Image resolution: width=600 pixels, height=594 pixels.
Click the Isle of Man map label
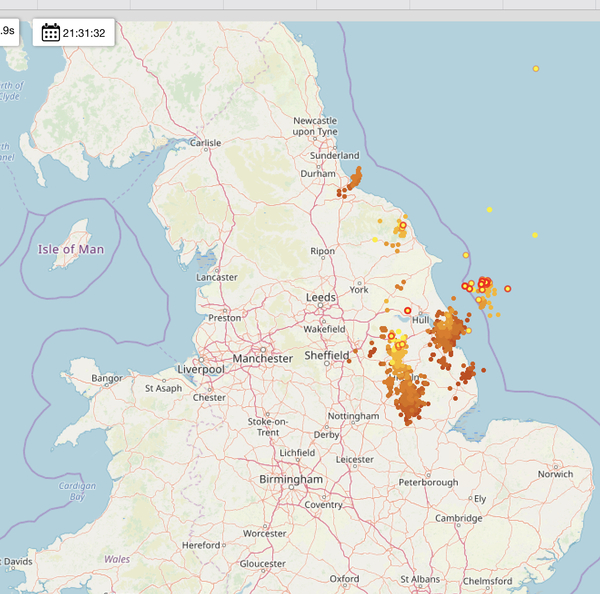pyautogui.click(x=69, y=248)
